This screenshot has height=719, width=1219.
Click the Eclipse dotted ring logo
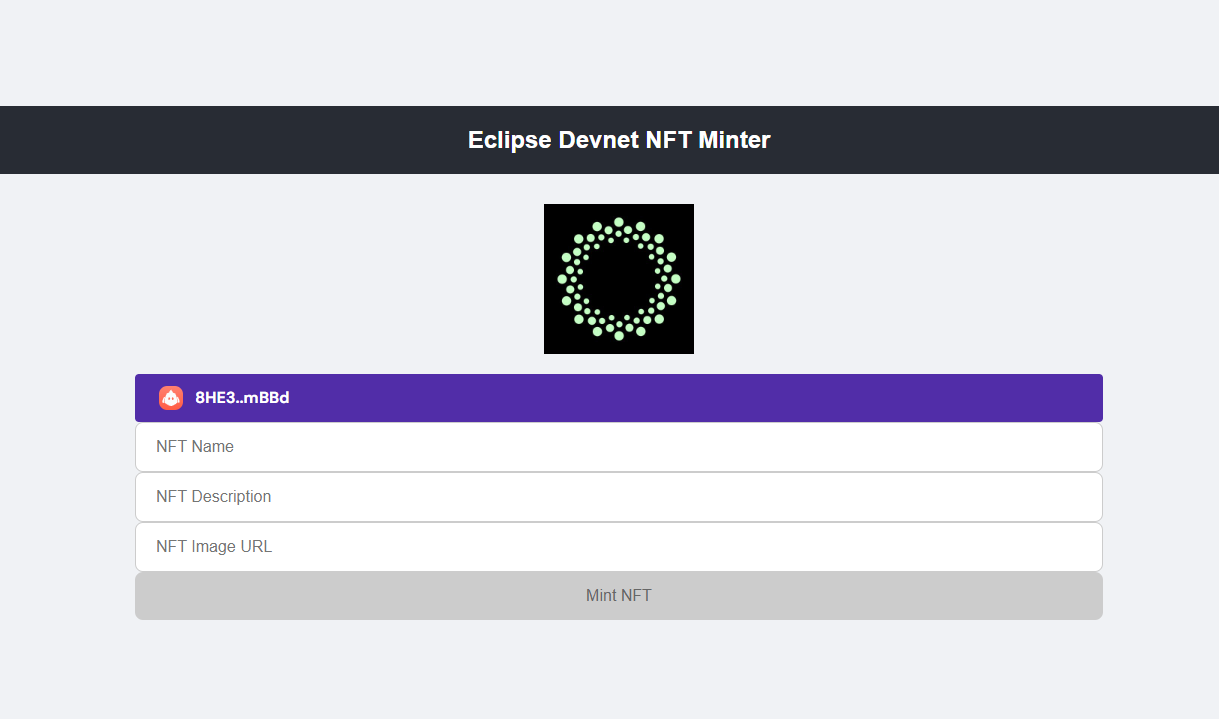click(618, 279)
